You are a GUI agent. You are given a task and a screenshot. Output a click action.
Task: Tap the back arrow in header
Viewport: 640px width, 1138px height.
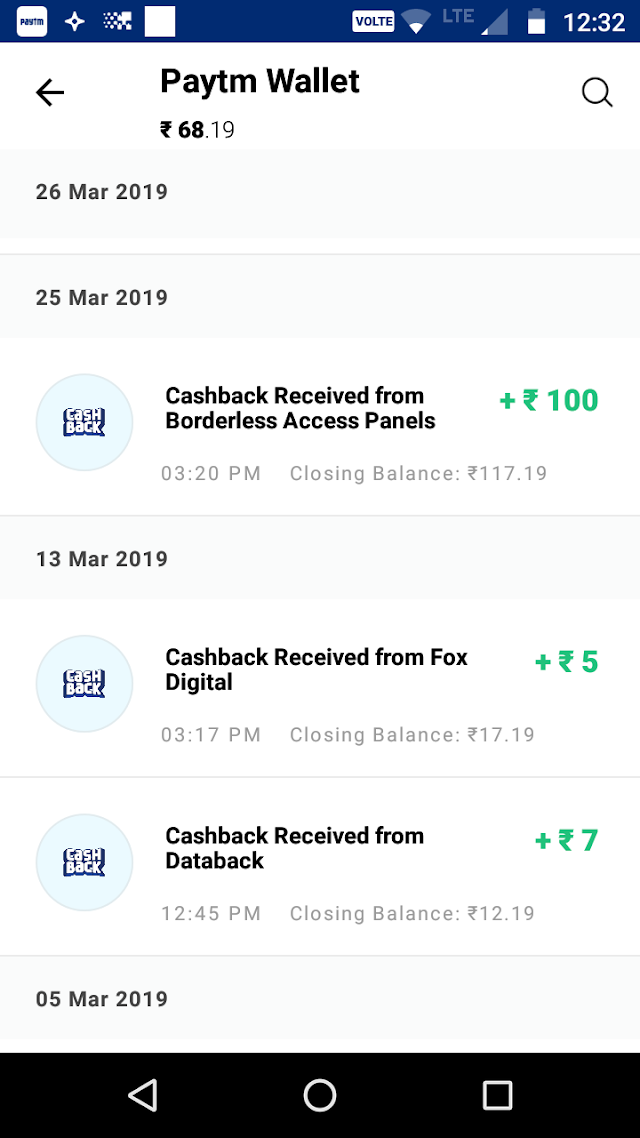(50, 93)
